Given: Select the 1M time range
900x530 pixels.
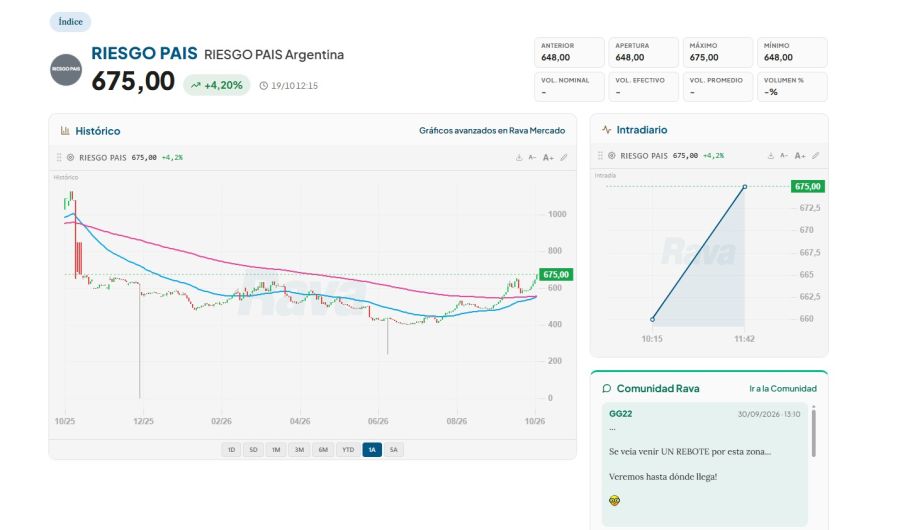Looking at the screenshot, I should (276, 450).
